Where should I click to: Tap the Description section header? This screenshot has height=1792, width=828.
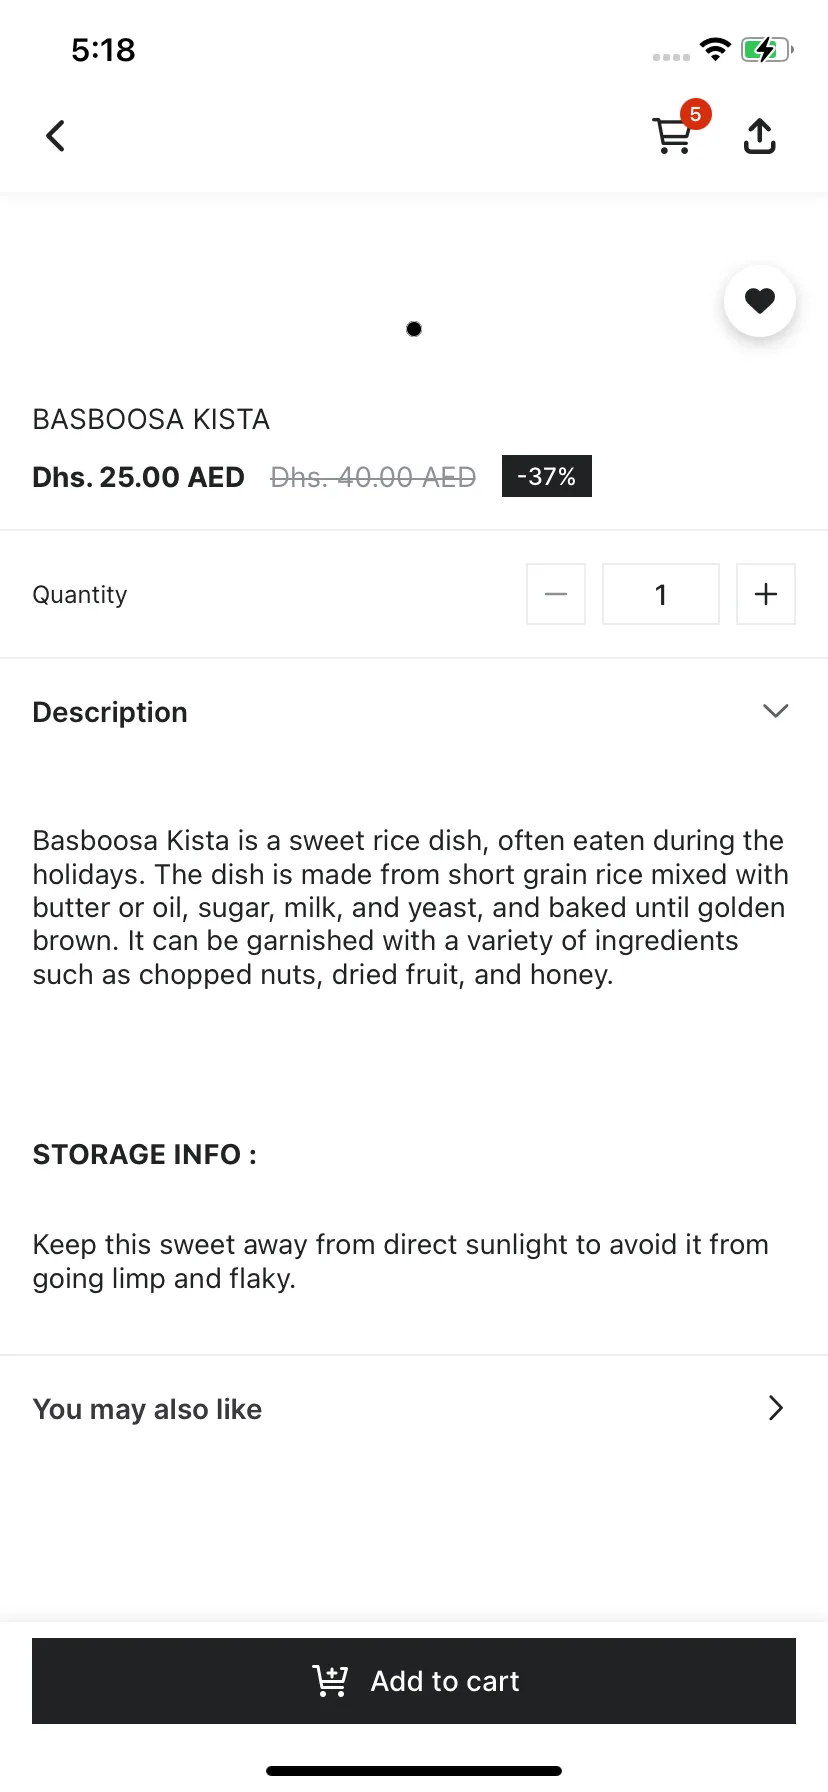(110, 712)
